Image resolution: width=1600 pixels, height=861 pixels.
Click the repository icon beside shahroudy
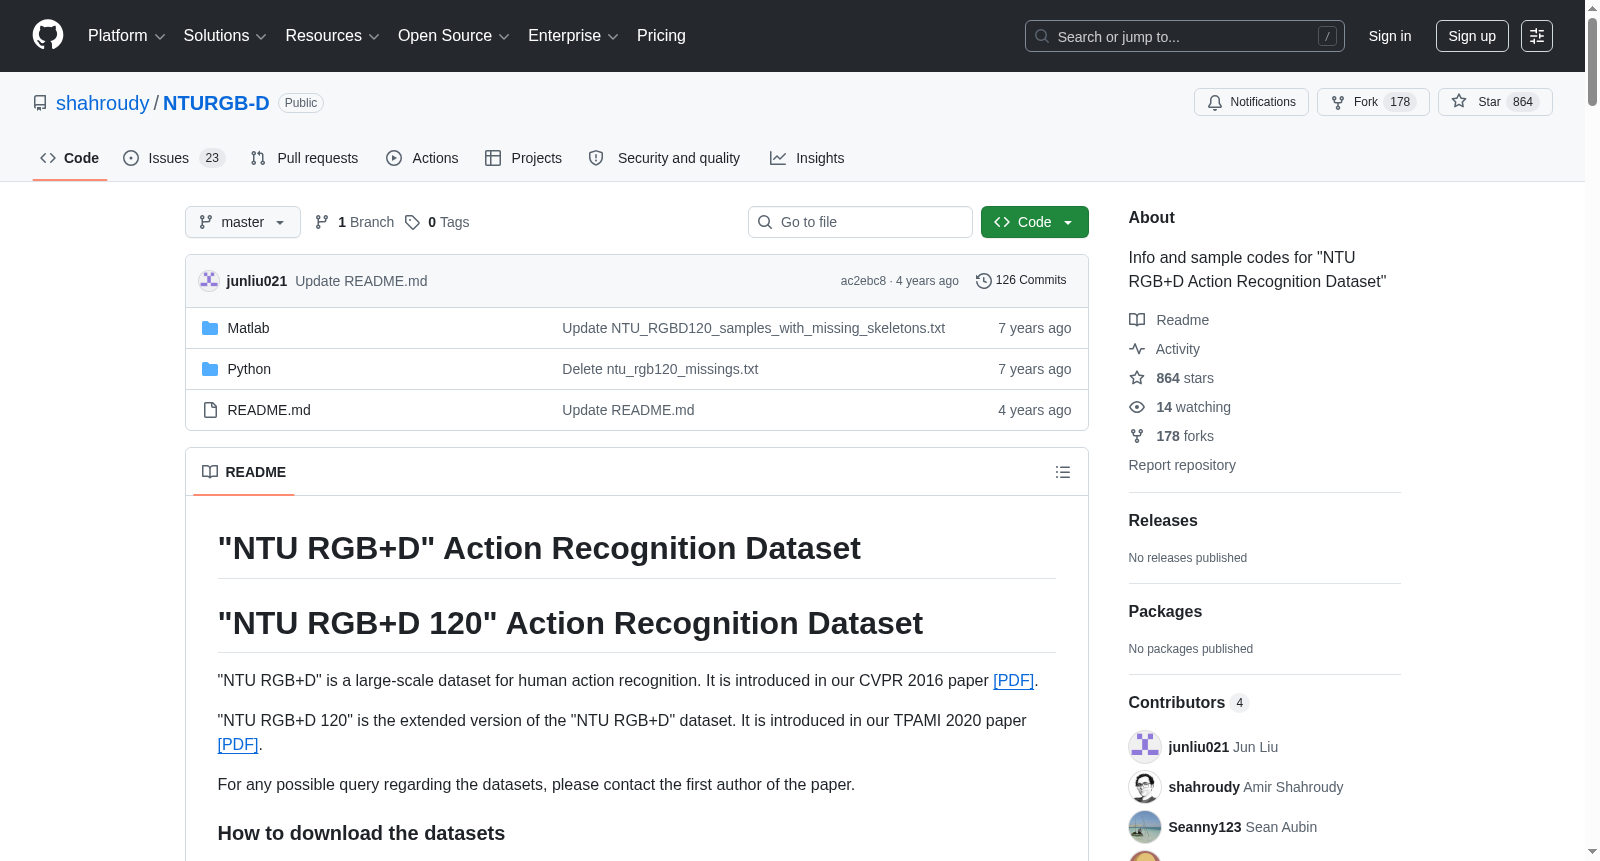coord(40,103)
